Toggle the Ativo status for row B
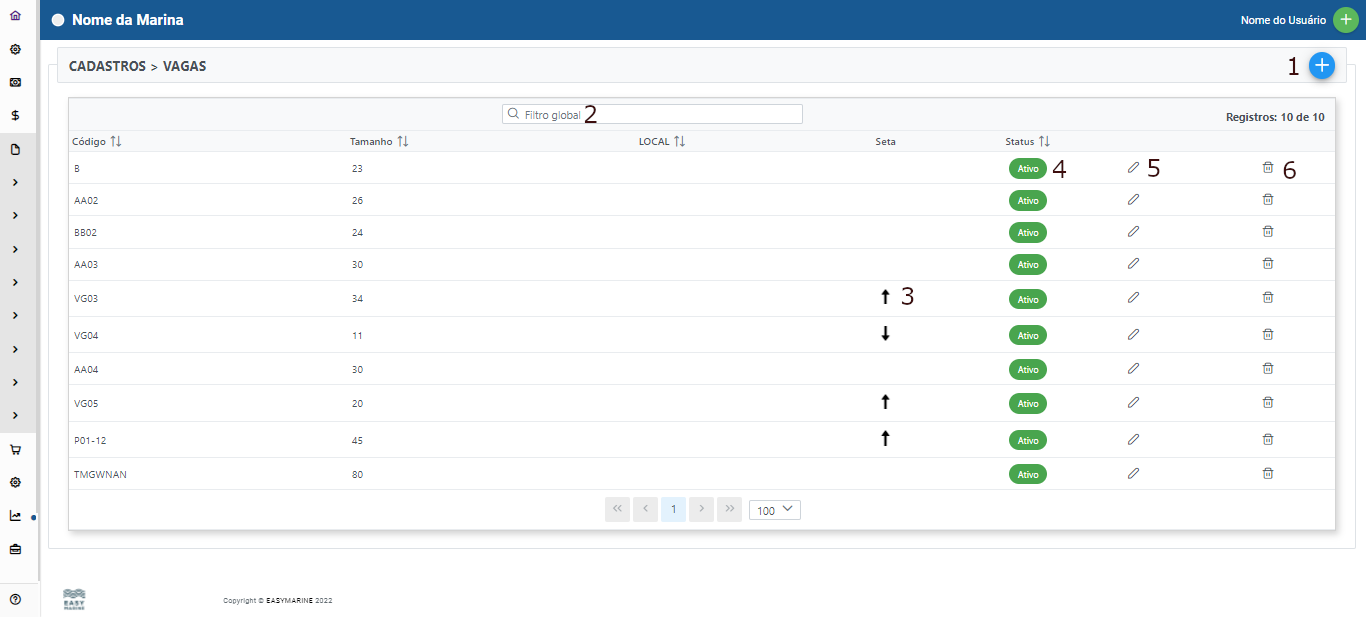The image size is (1366, 617). coord(1027,169)
